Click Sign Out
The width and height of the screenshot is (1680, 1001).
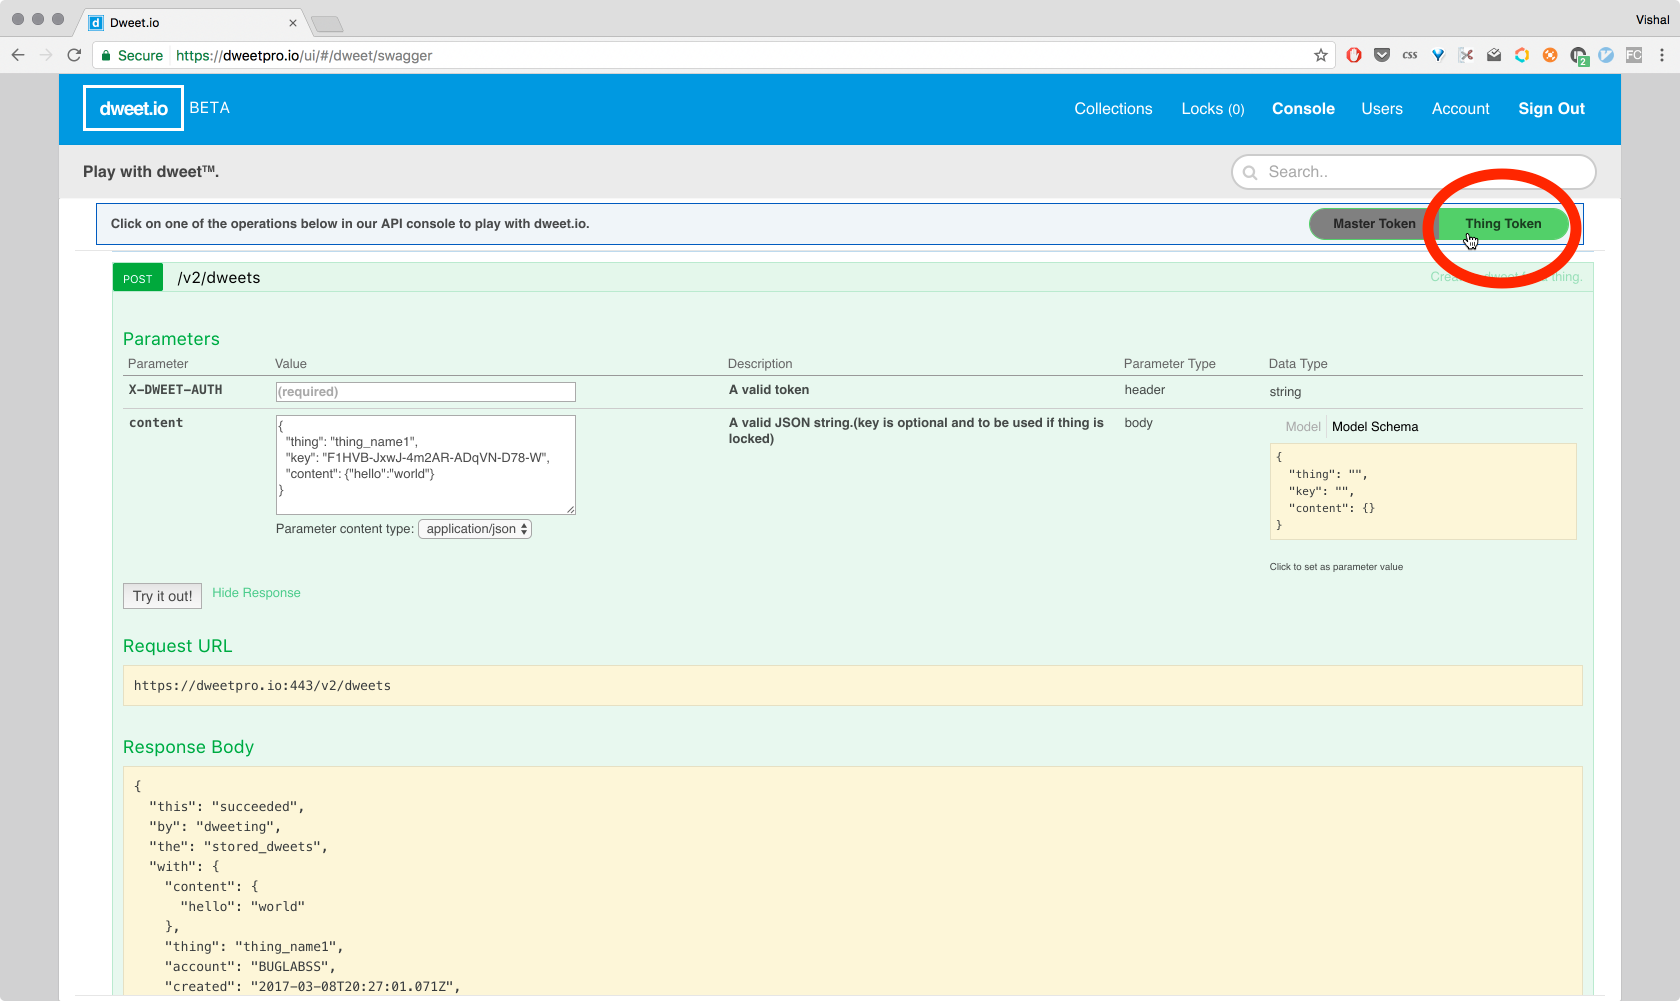[1551, 108]
